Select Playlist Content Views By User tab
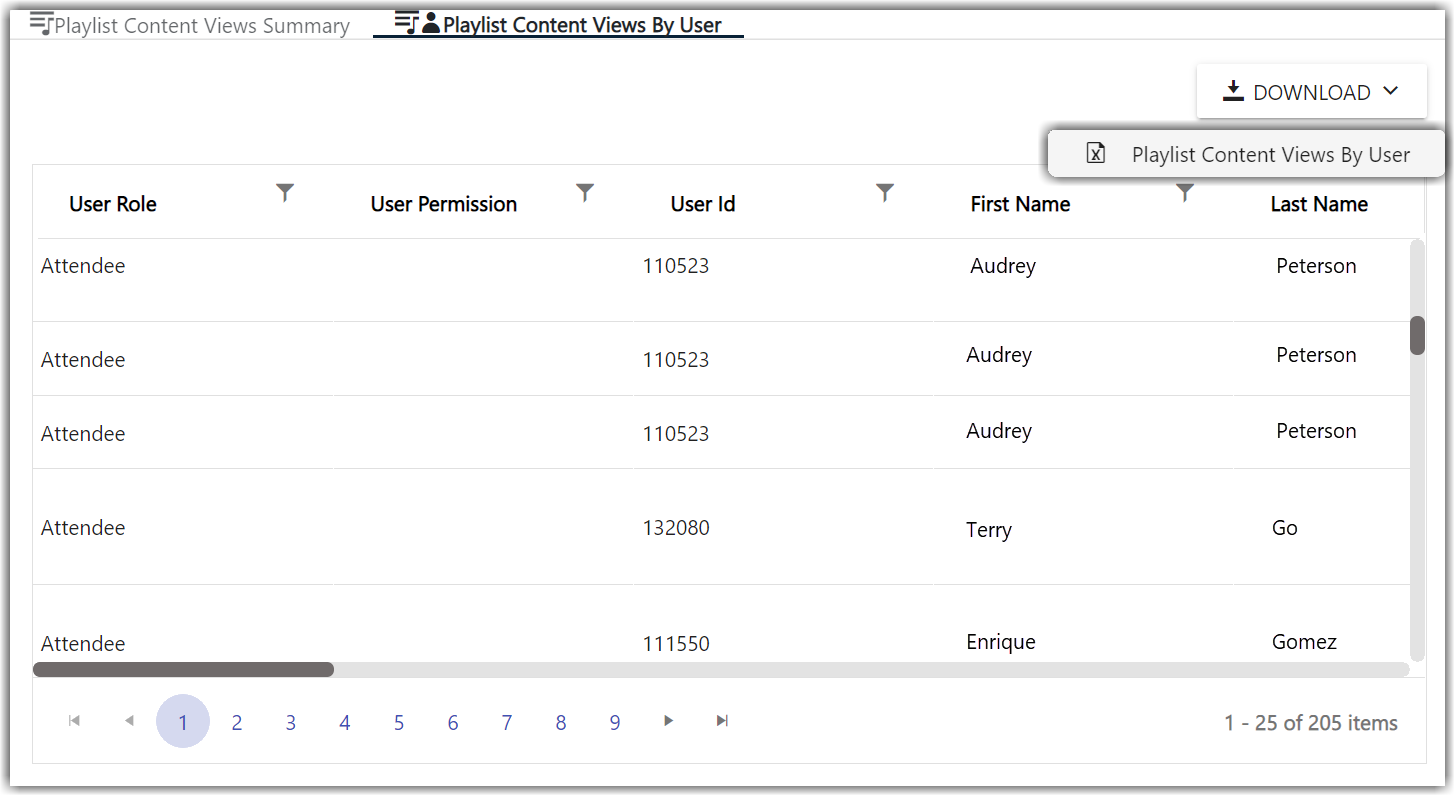The height and width of the screenshot is (796, 1455). coord(558,25)
